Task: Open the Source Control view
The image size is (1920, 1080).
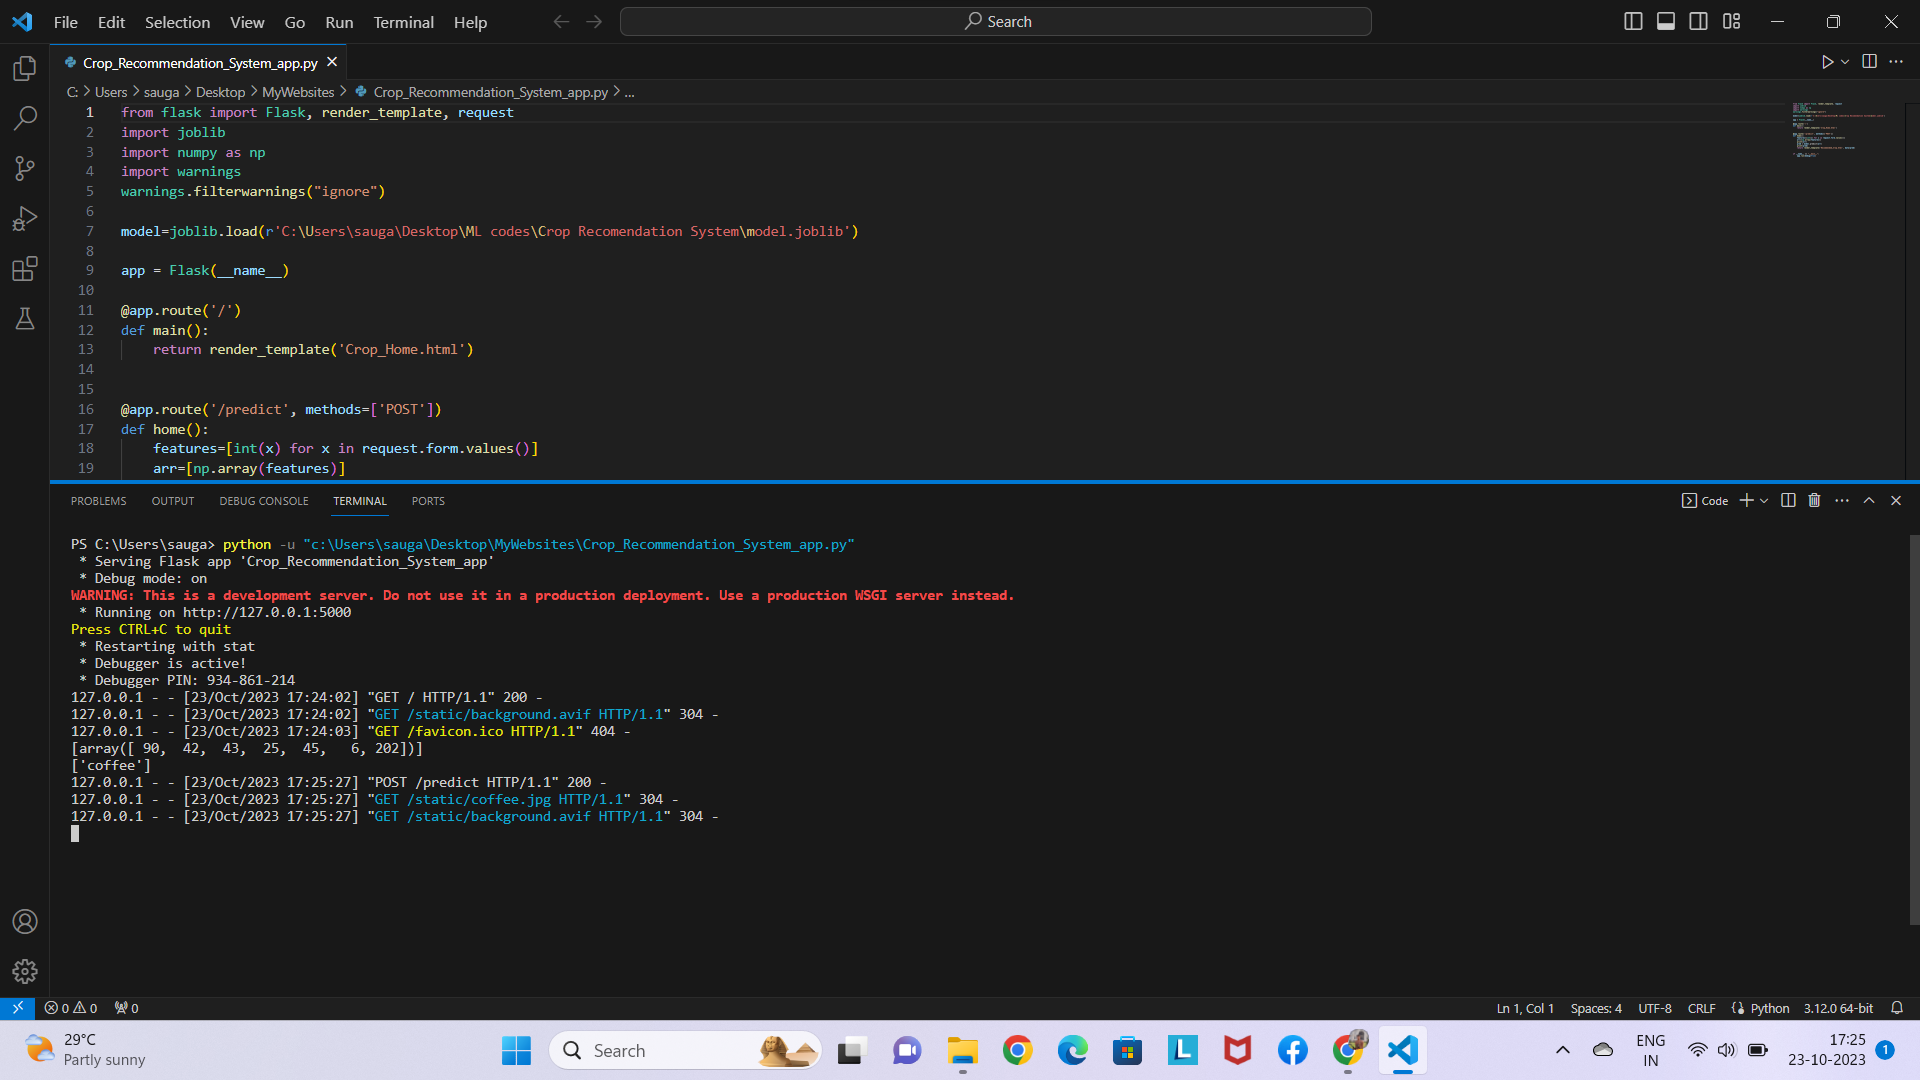Action: click(x=24, y=168)
